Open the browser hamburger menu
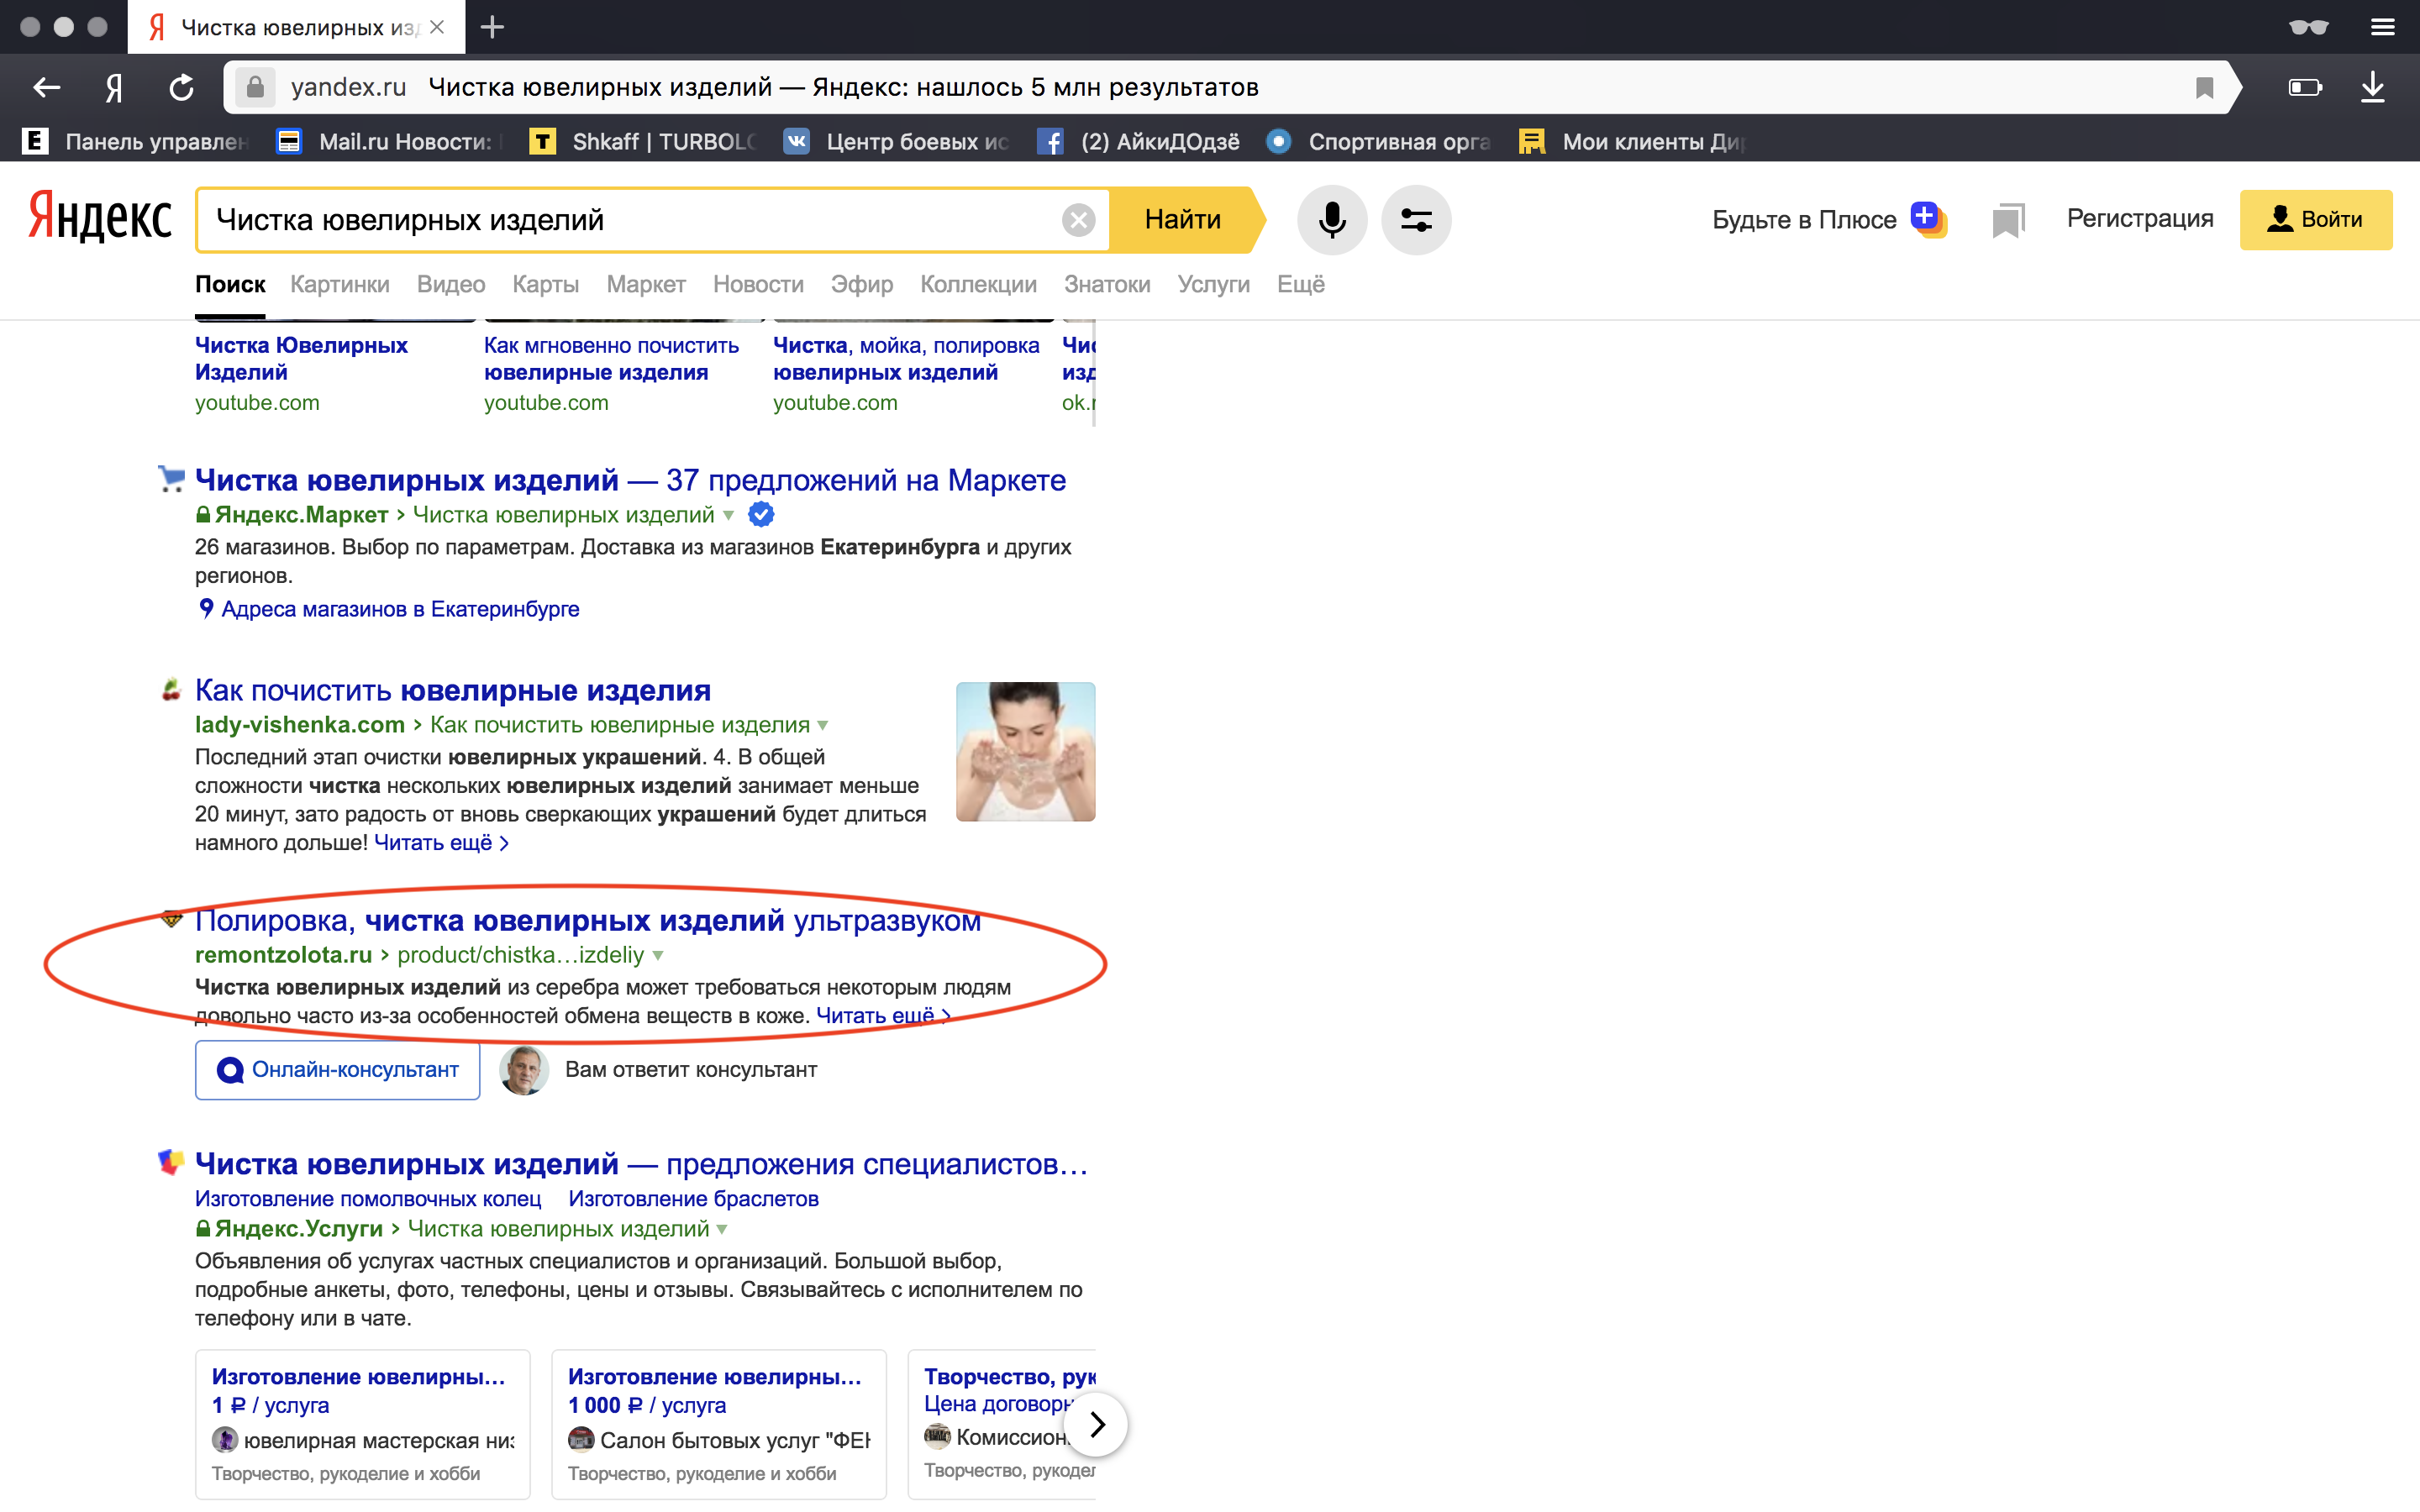2420x1512 pixels. tap(2382, 27)
